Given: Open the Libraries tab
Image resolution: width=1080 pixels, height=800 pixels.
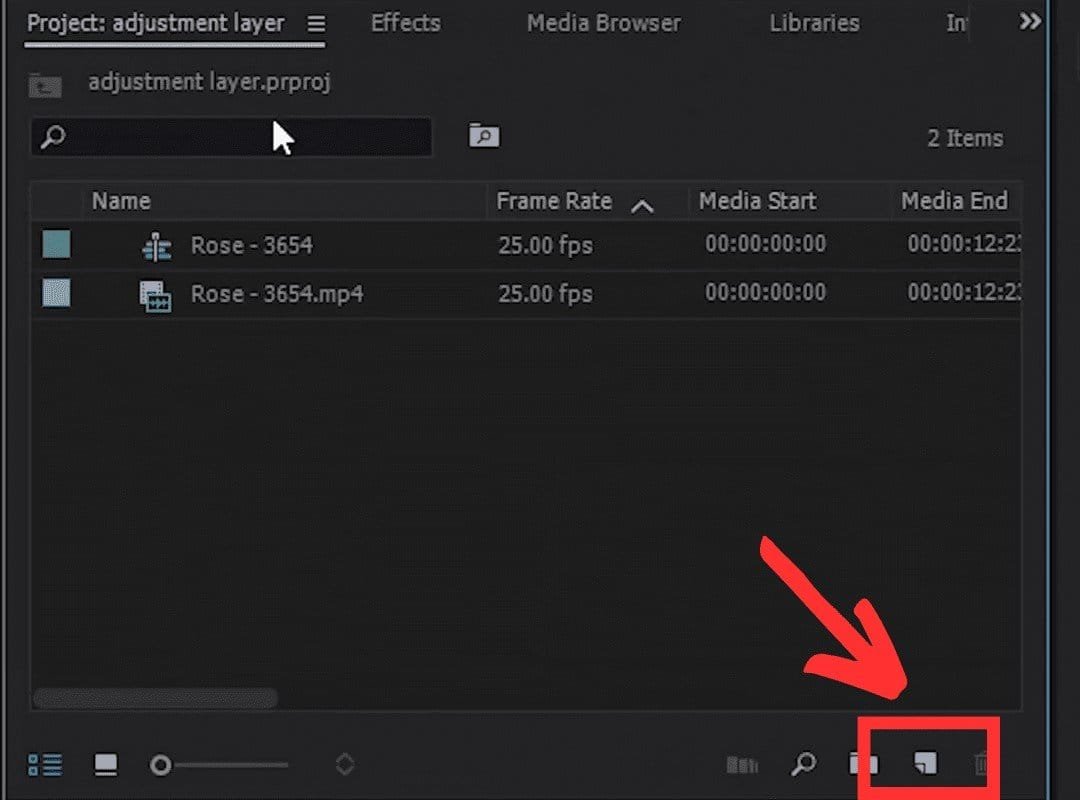Looking at the screenshot, I should (814, 23).
